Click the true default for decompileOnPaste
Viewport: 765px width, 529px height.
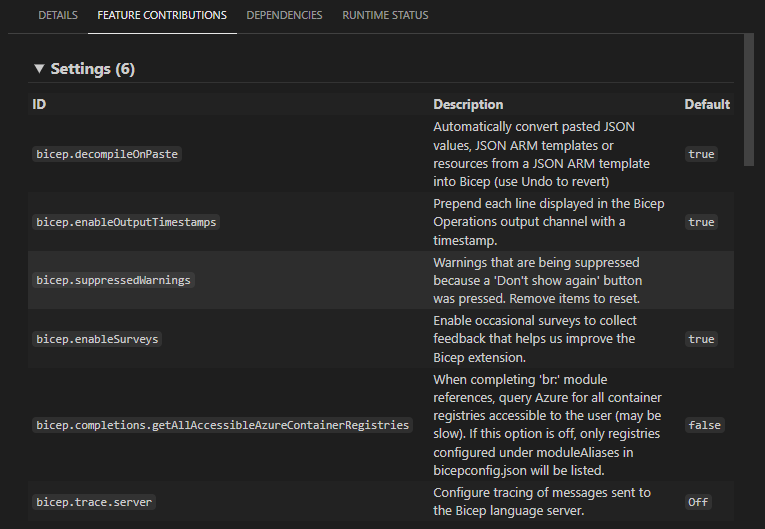701,154
